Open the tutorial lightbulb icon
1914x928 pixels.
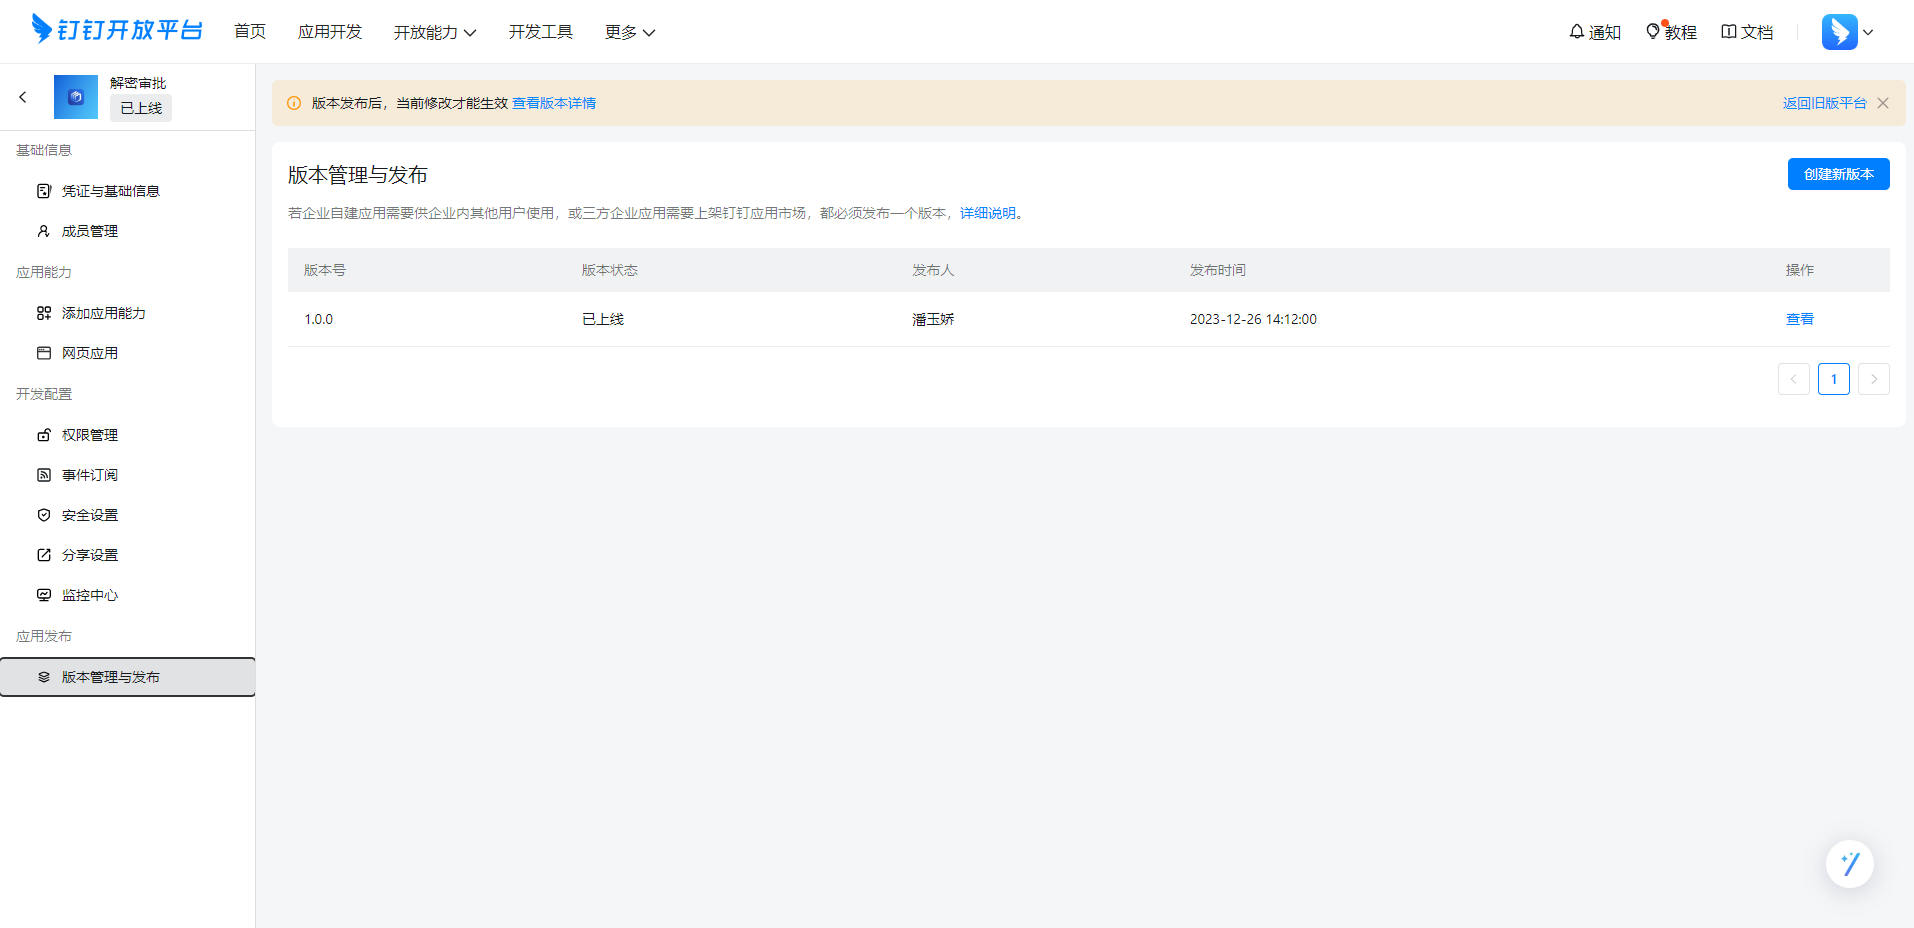coord(1653,32)
